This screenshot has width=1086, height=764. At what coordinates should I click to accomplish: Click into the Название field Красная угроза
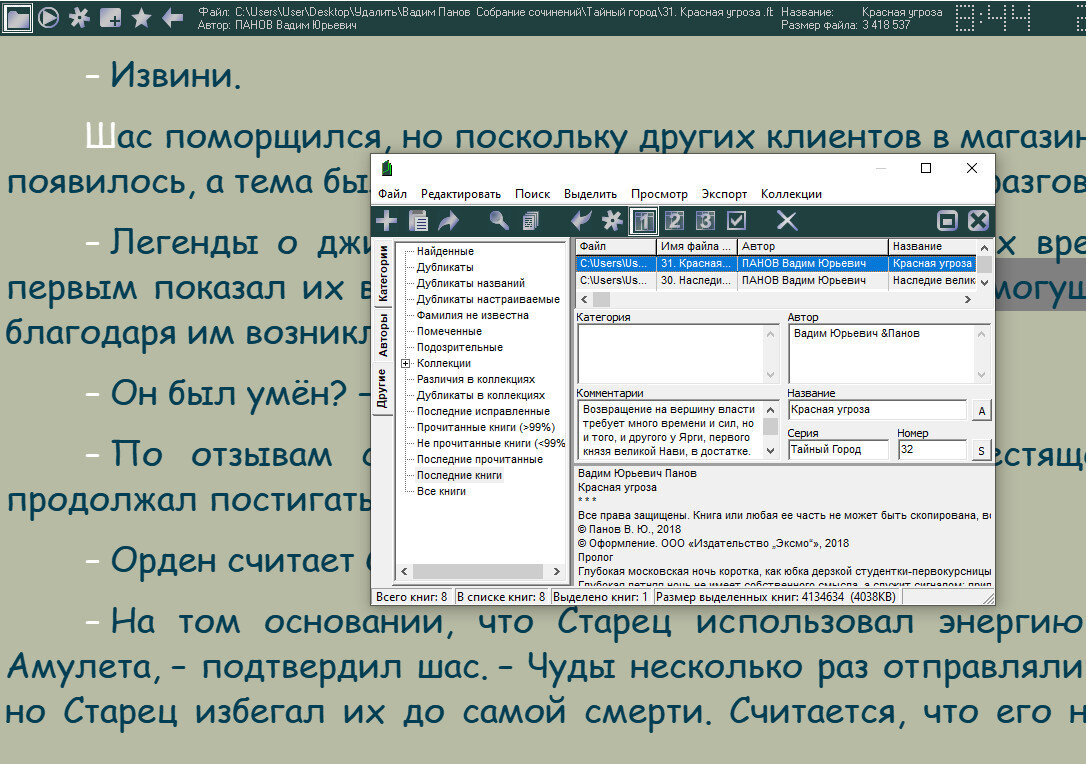[x=878, y=410]
